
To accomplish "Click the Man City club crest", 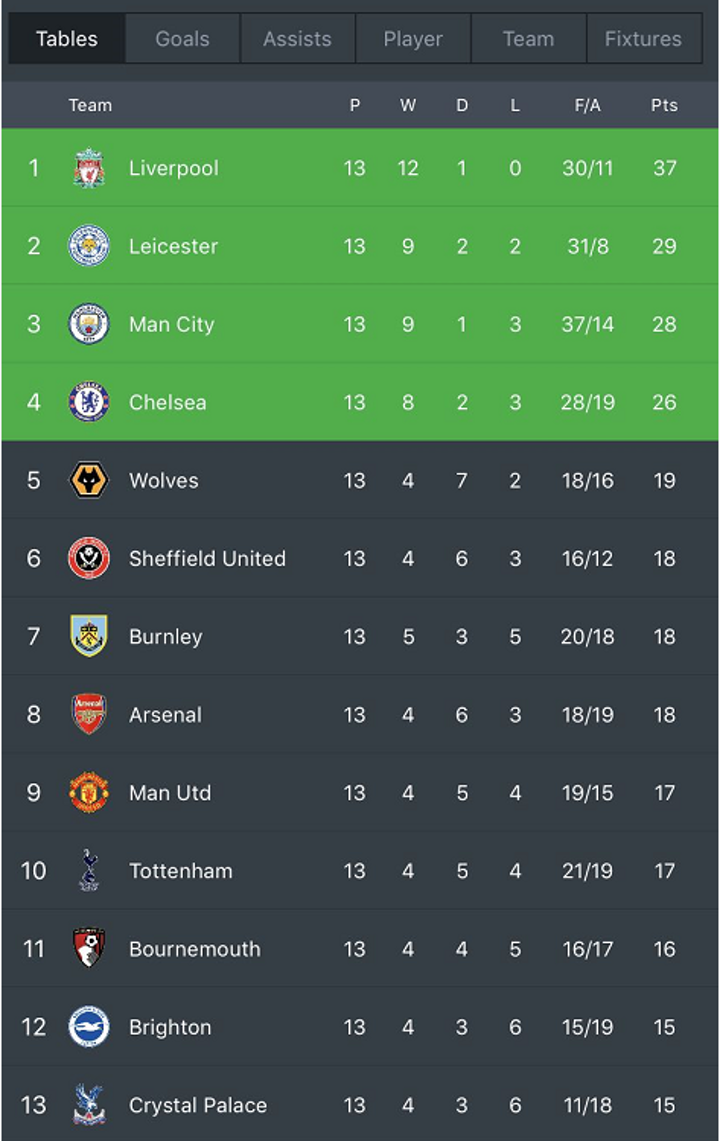I will coord(89,324).
